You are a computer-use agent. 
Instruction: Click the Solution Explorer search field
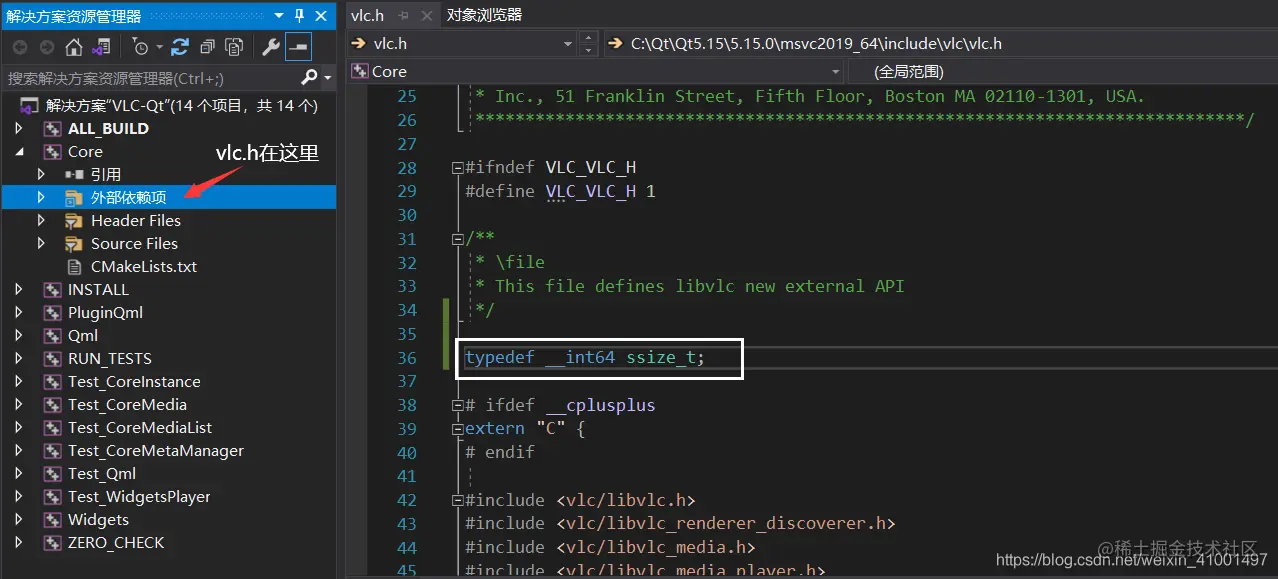pyautogui.click(x=150, y=77)
